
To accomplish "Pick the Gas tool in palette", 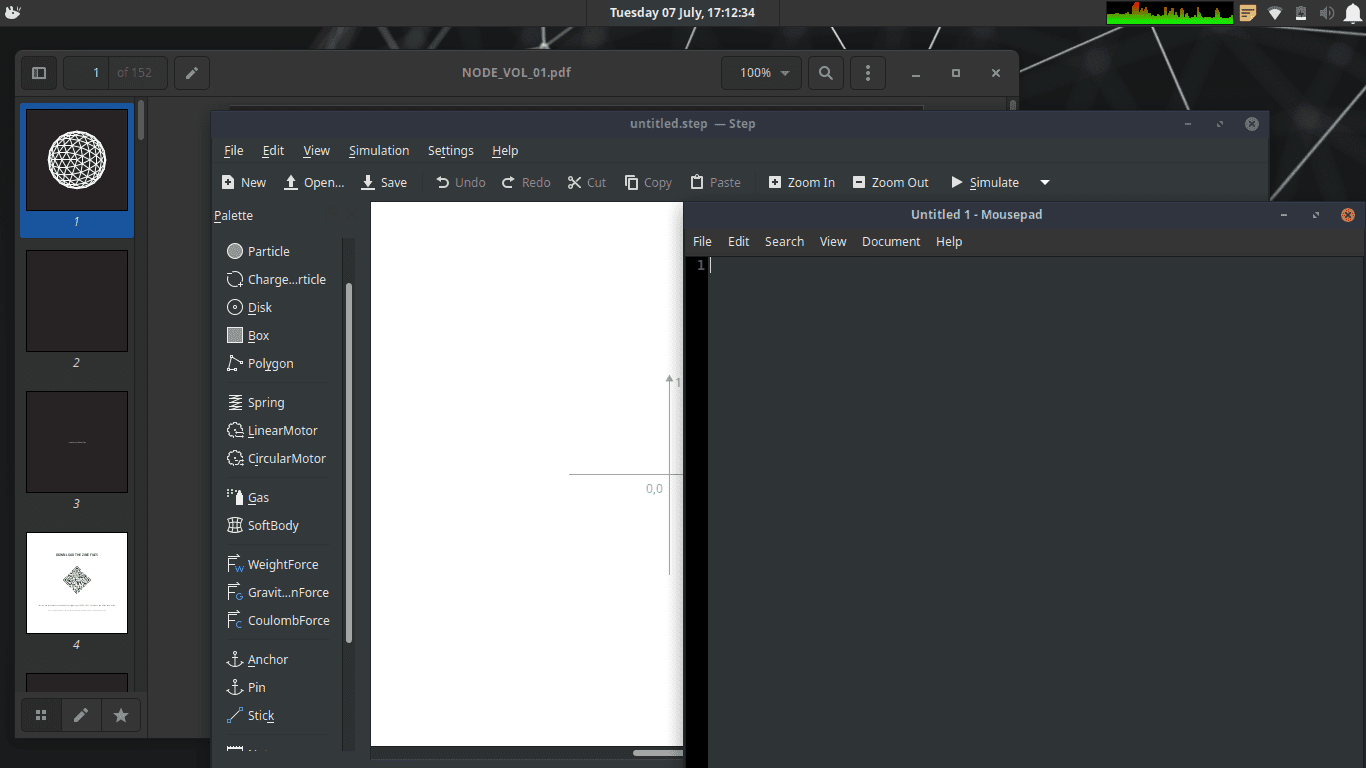I will click(248, 497).
